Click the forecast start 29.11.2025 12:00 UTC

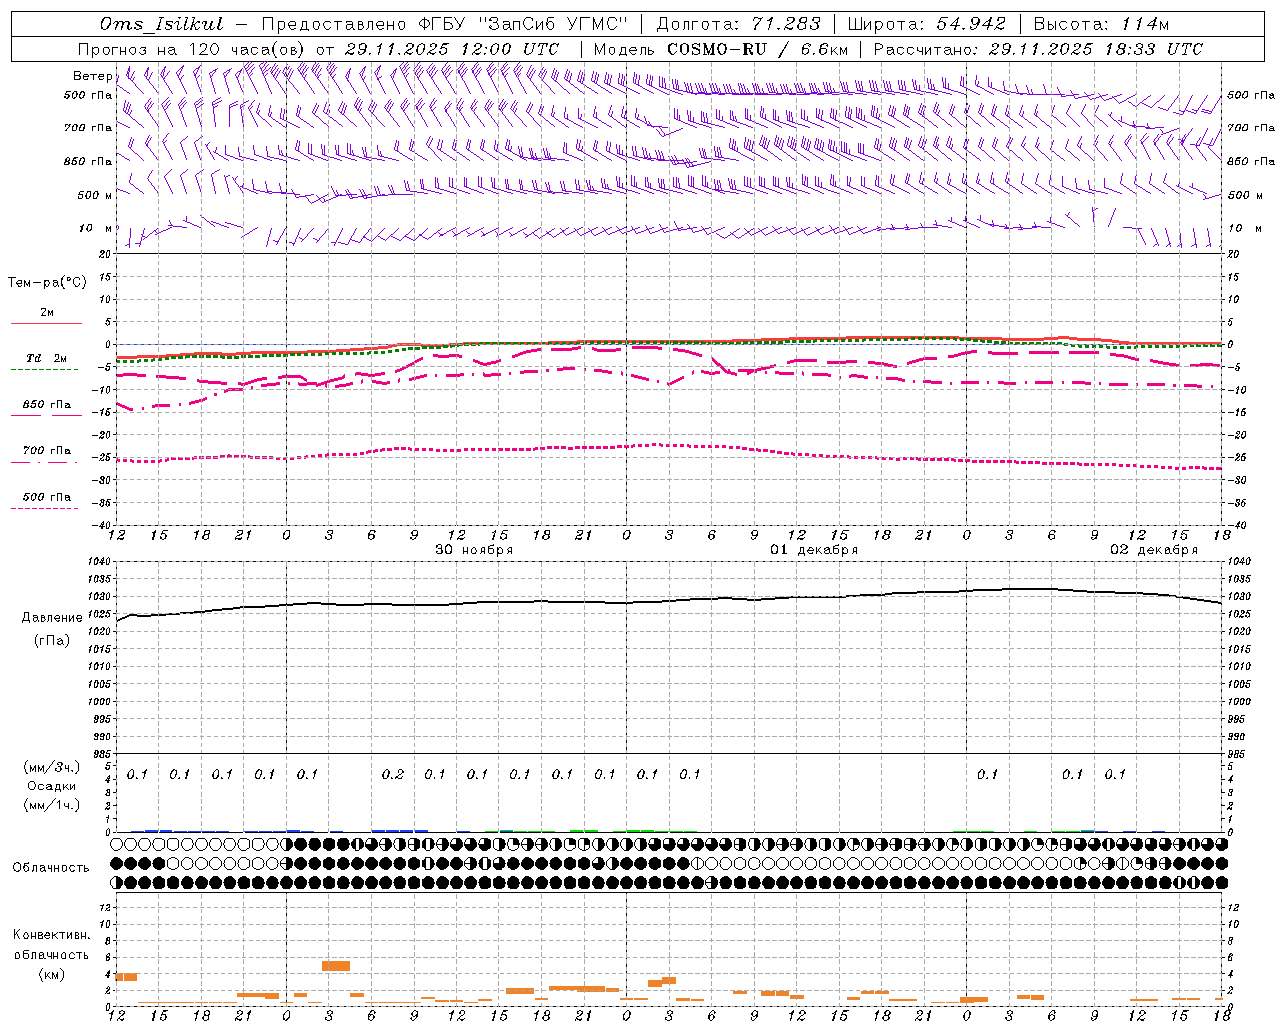(452, 49)
